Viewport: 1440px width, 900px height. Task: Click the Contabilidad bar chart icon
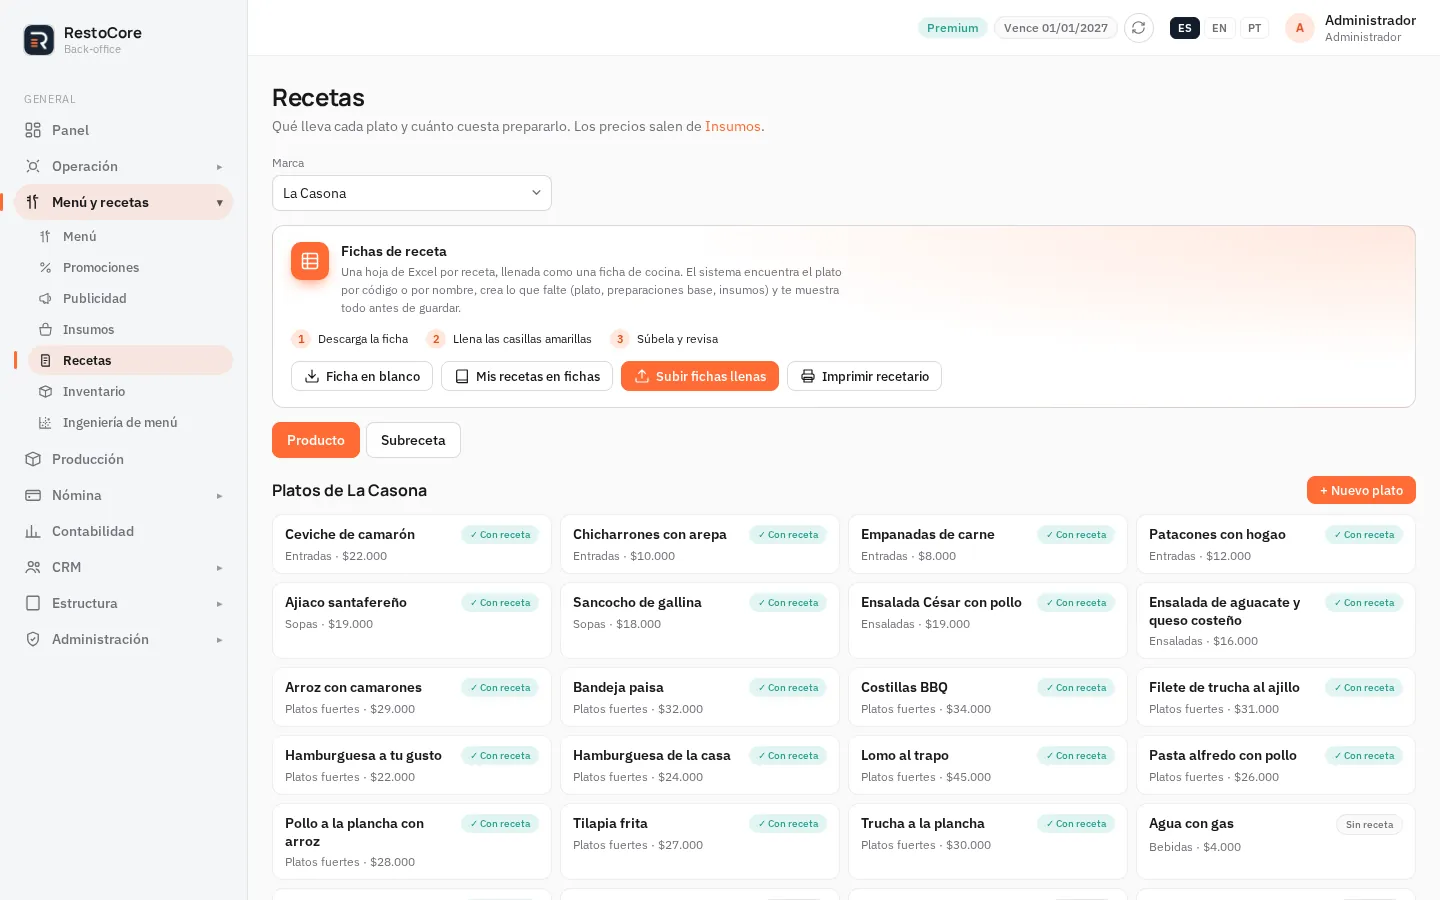[33, 531]
